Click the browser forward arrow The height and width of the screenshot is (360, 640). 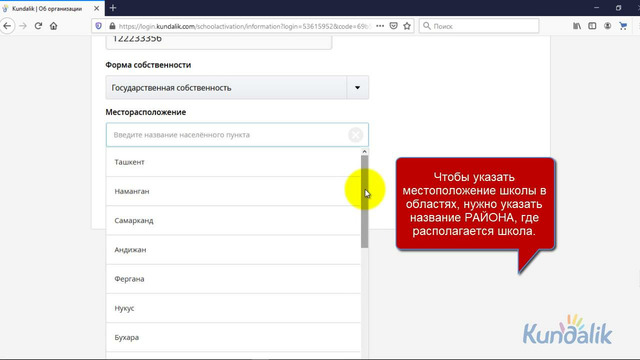coord(23,26)
